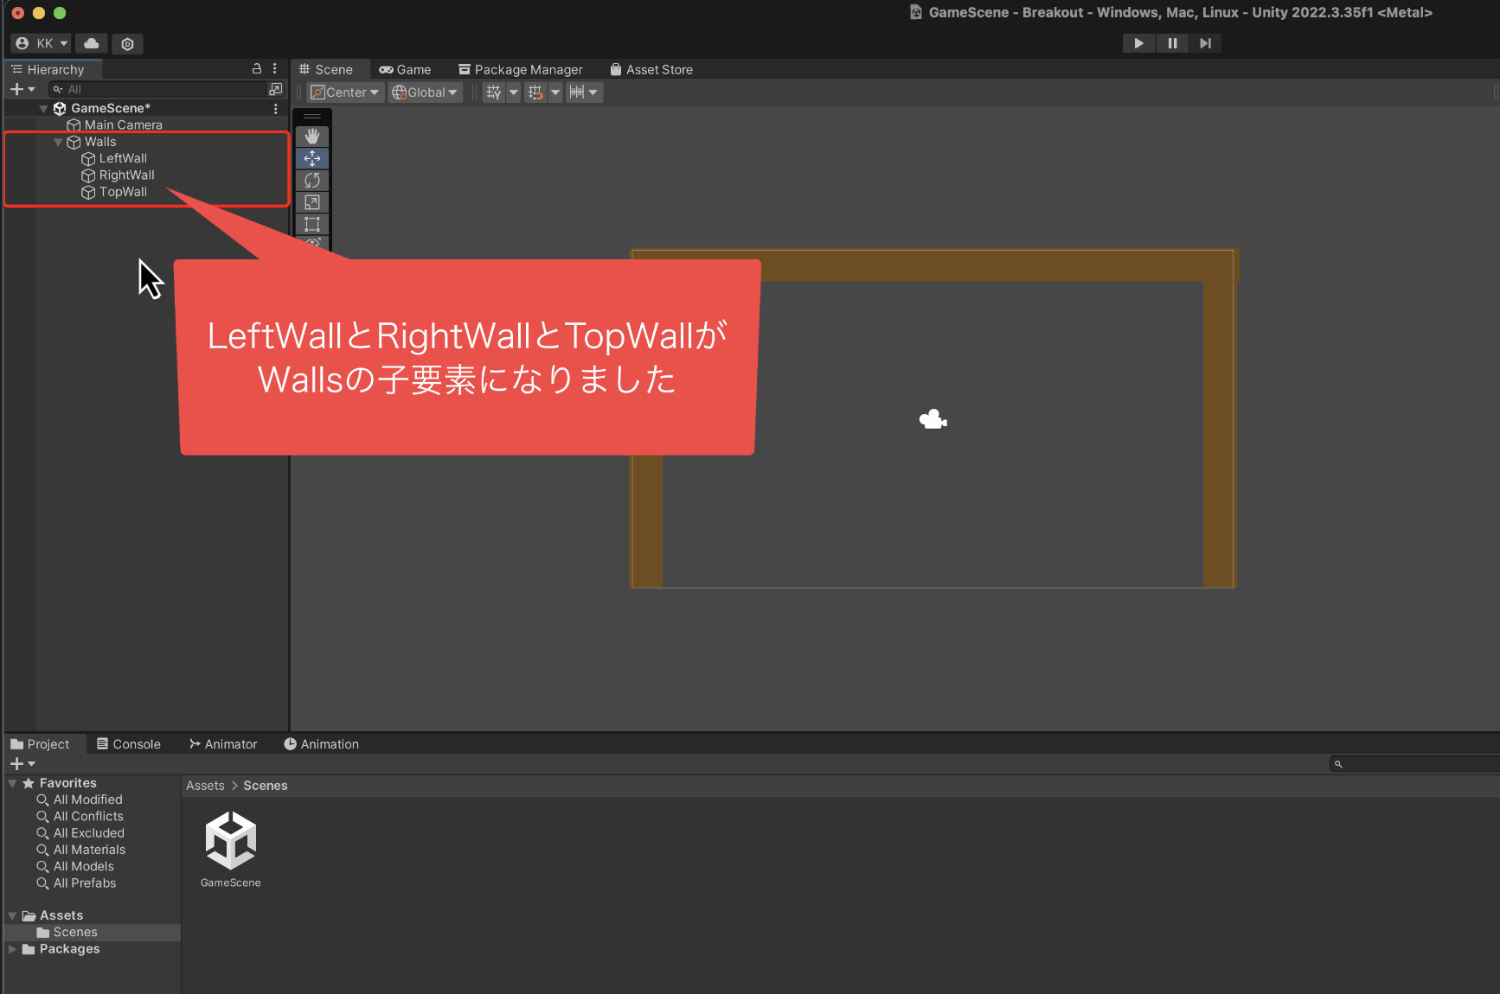Select LeftWall in Hierarchy
Viewport: 1500px width, 994px height.
click(x=122, y=158)
